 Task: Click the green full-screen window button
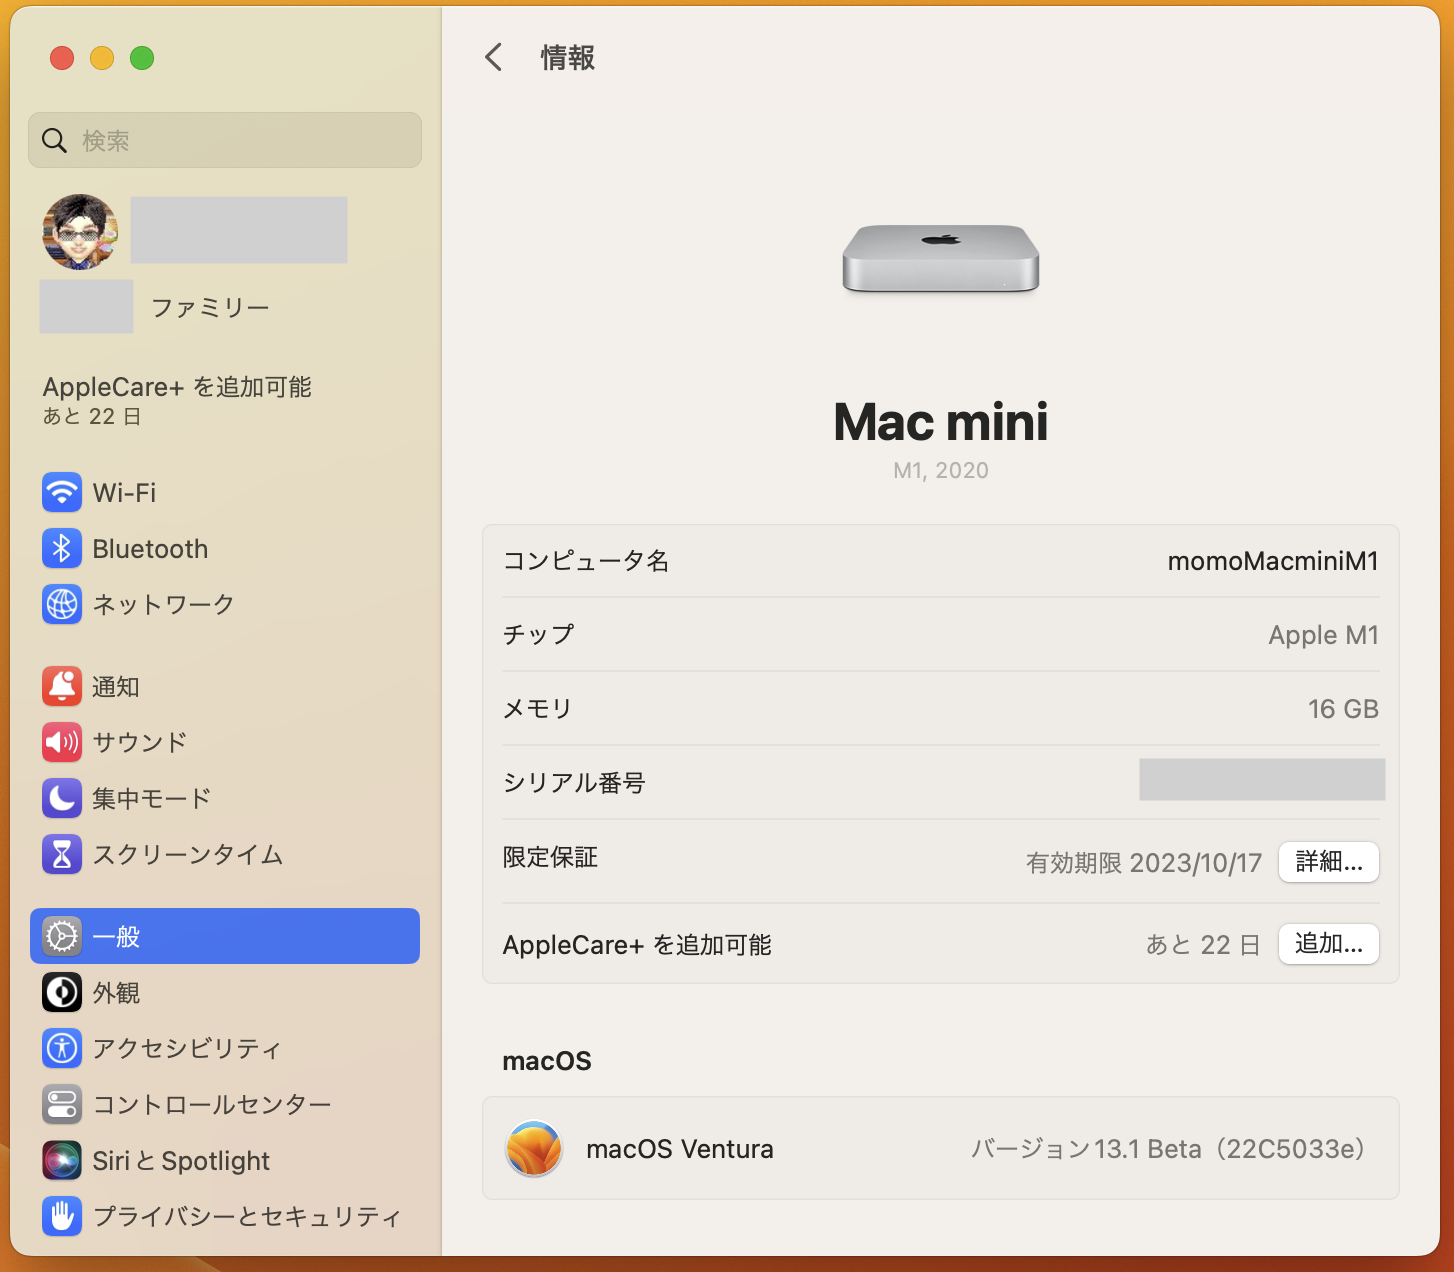pyautogui.click(x=142, y=58)
